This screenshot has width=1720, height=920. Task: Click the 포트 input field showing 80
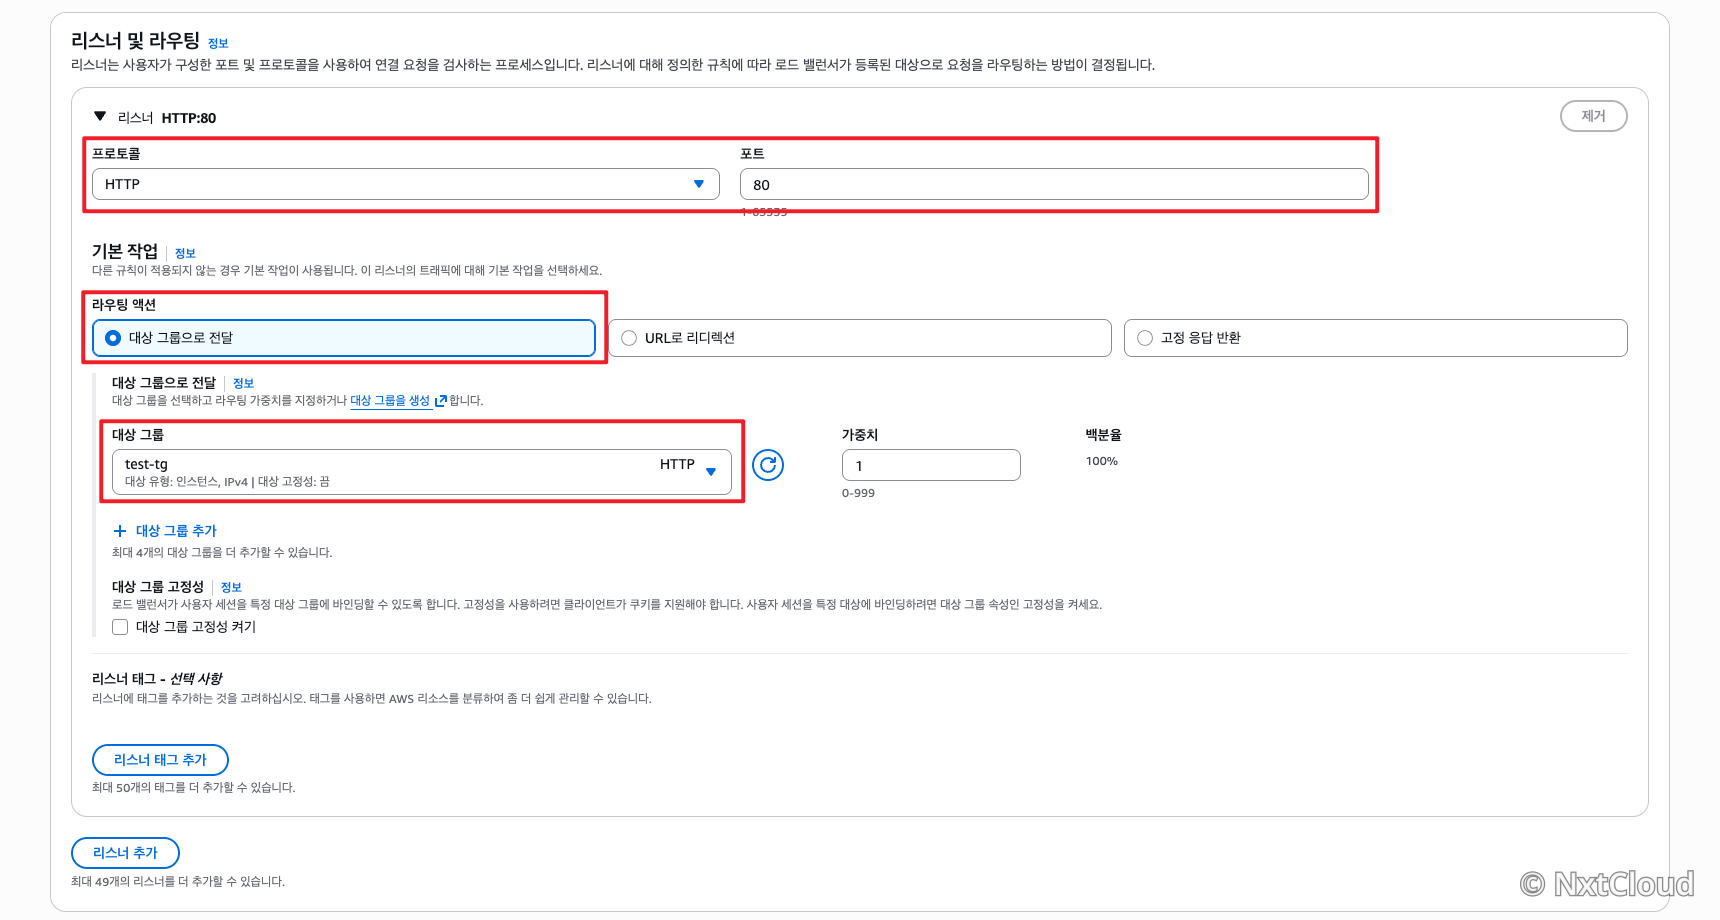[1054, 184]
